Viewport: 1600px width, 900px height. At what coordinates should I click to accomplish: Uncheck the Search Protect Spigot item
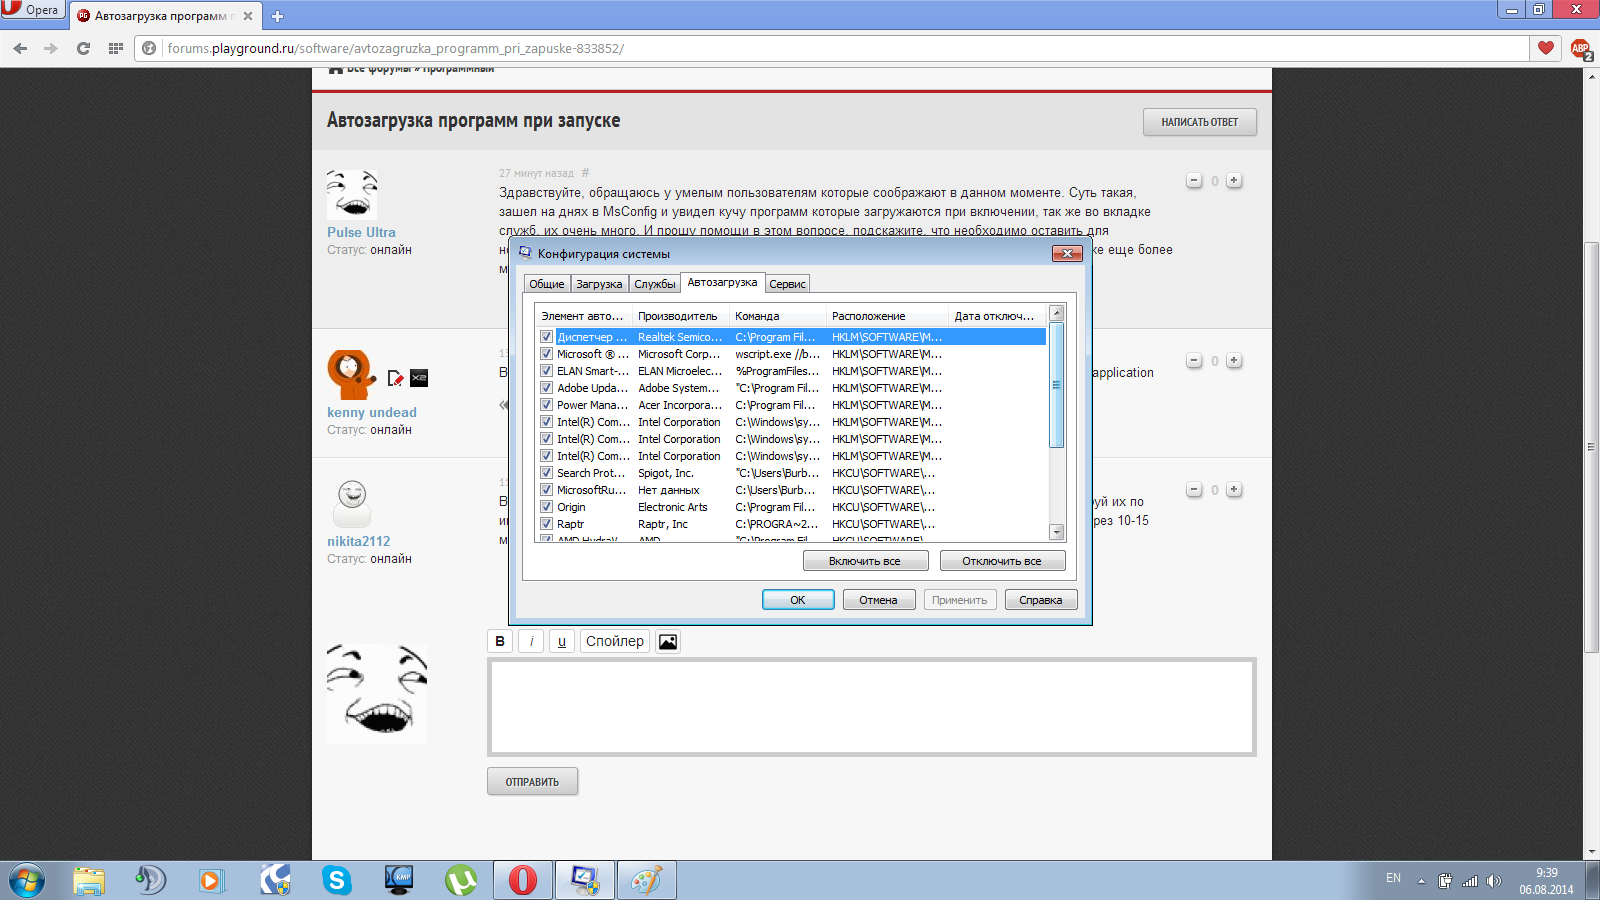pyautogui.click(x=546, y=473)
